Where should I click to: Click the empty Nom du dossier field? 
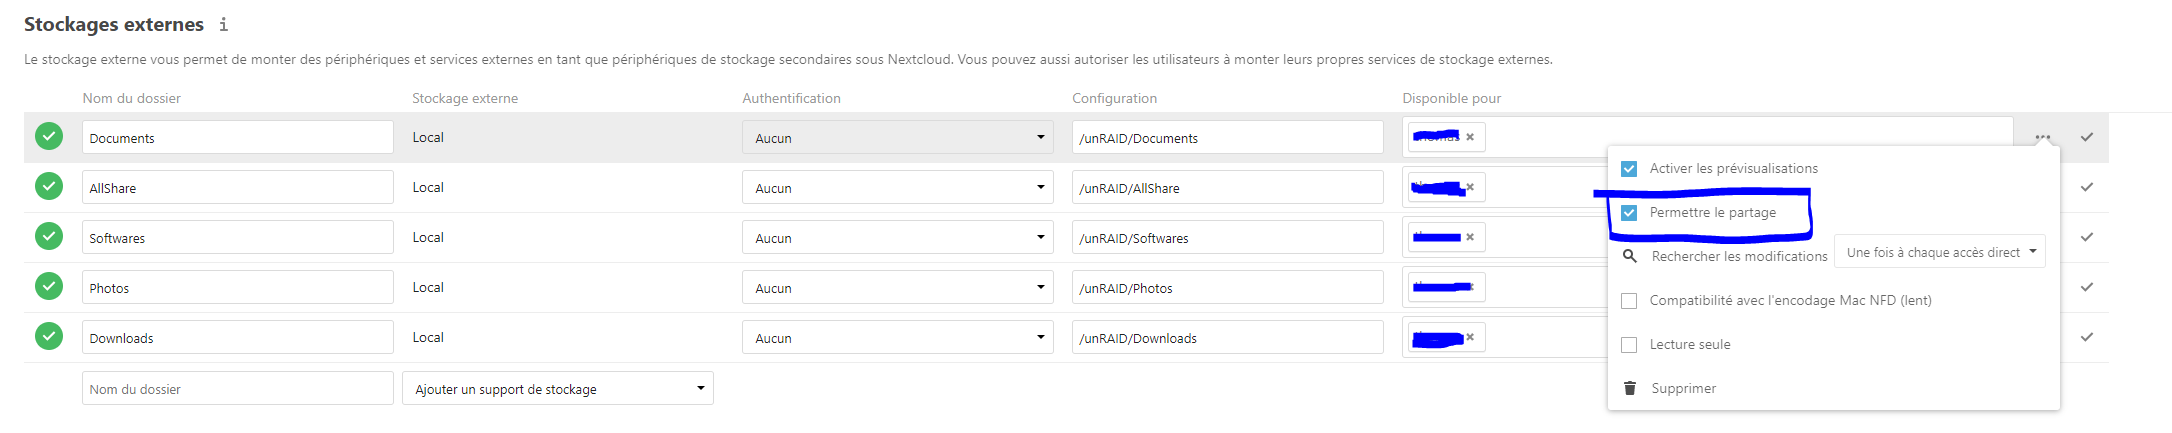coord(237,389)
